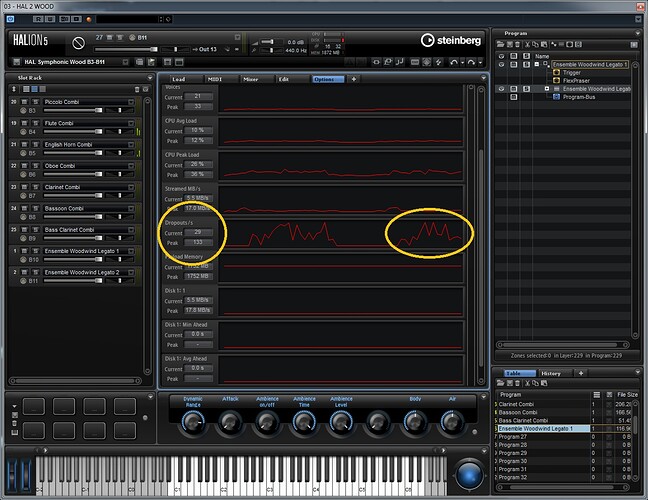Adjust the Dynamic Range knob
Image resolution: width=648 pixels, height=500 pixels.
point(193,422)
